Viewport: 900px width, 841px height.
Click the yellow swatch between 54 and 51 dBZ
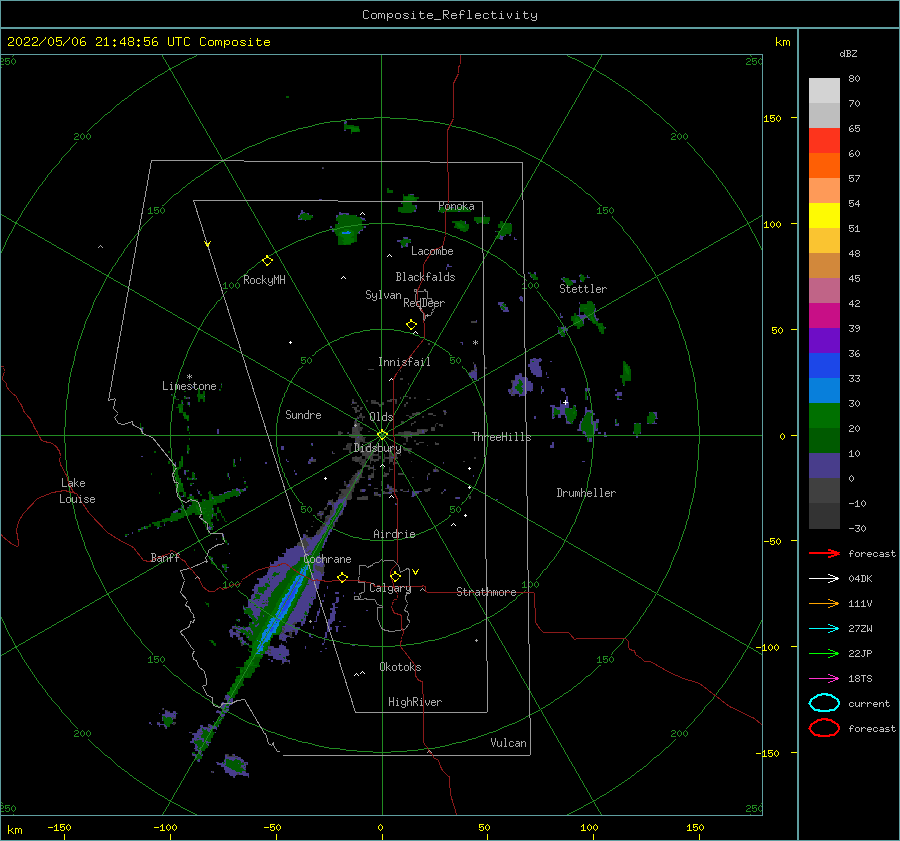point(824,215)
